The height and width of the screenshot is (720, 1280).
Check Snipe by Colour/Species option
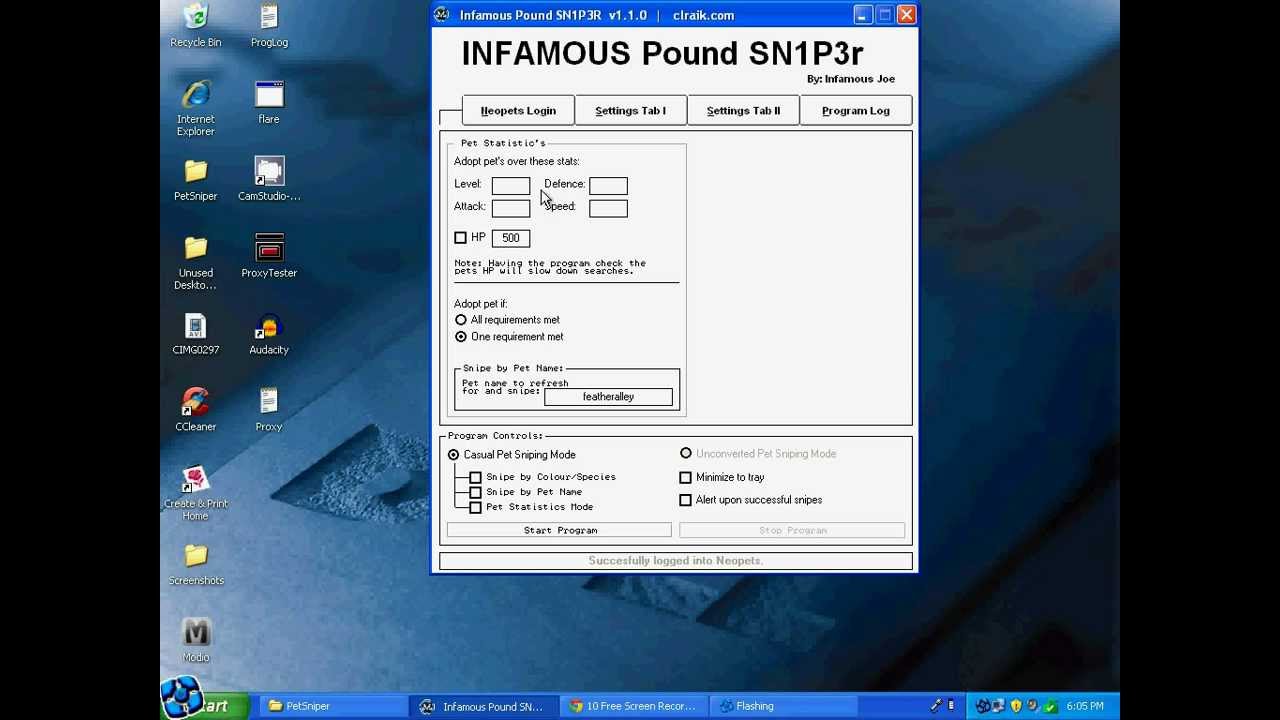(476, 478)
